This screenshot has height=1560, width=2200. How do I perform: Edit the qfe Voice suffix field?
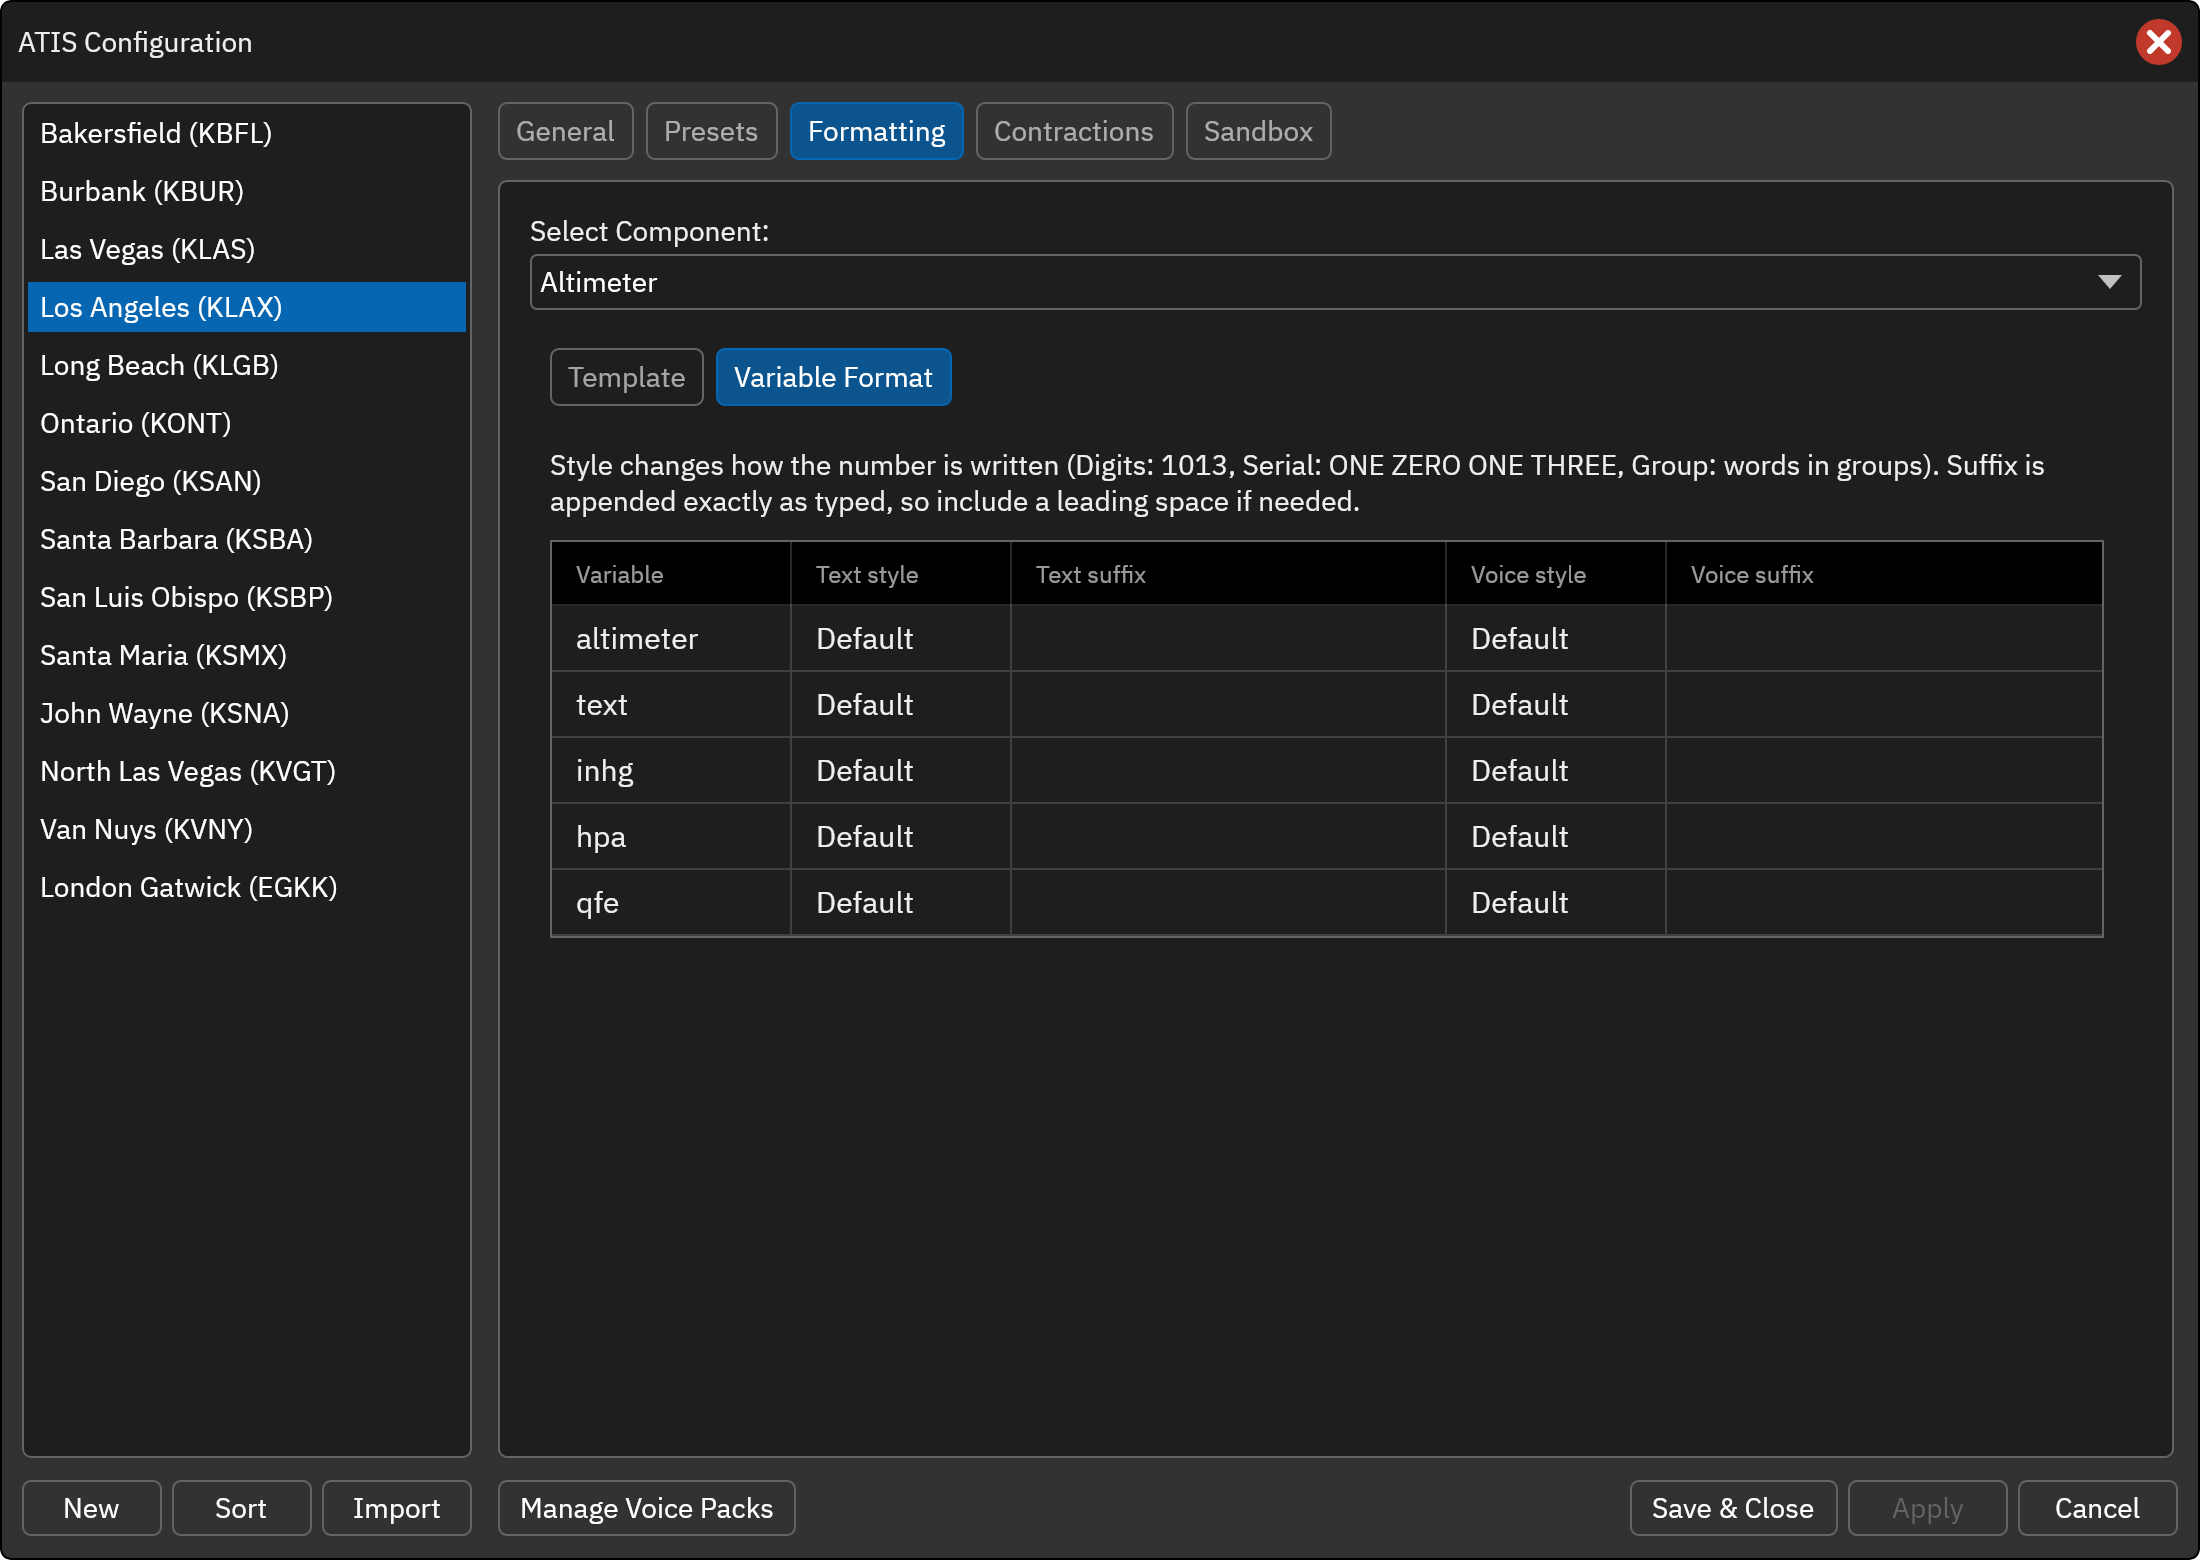pyautogui.click(x=1884, y=902)
